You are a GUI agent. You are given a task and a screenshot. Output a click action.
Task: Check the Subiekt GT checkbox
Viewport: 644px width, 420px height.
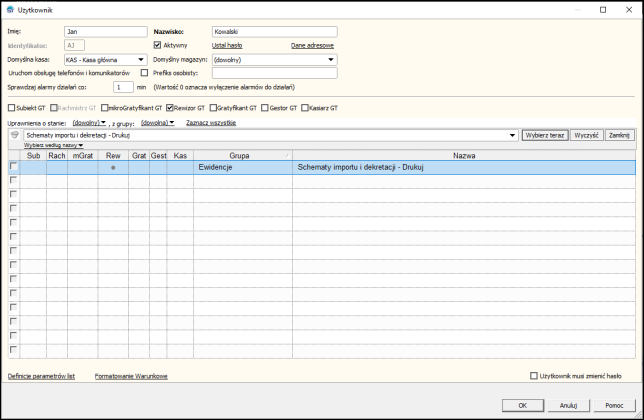click(12, 108)
